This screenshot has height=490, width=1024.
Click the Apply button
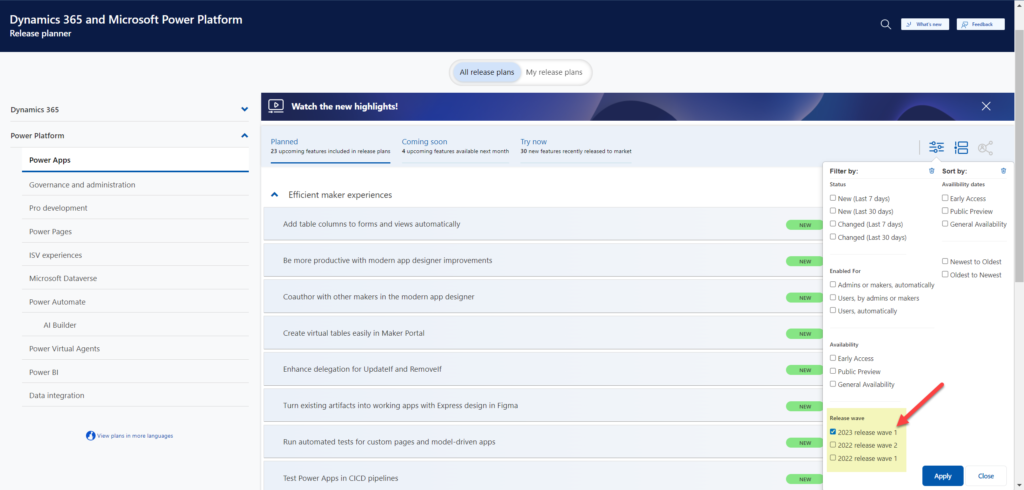[x=942, y=476]
